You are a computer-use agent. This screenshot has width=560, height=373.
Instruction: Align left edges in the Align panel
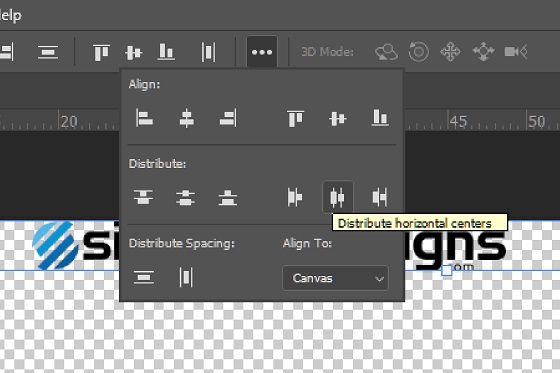(144, 118)
